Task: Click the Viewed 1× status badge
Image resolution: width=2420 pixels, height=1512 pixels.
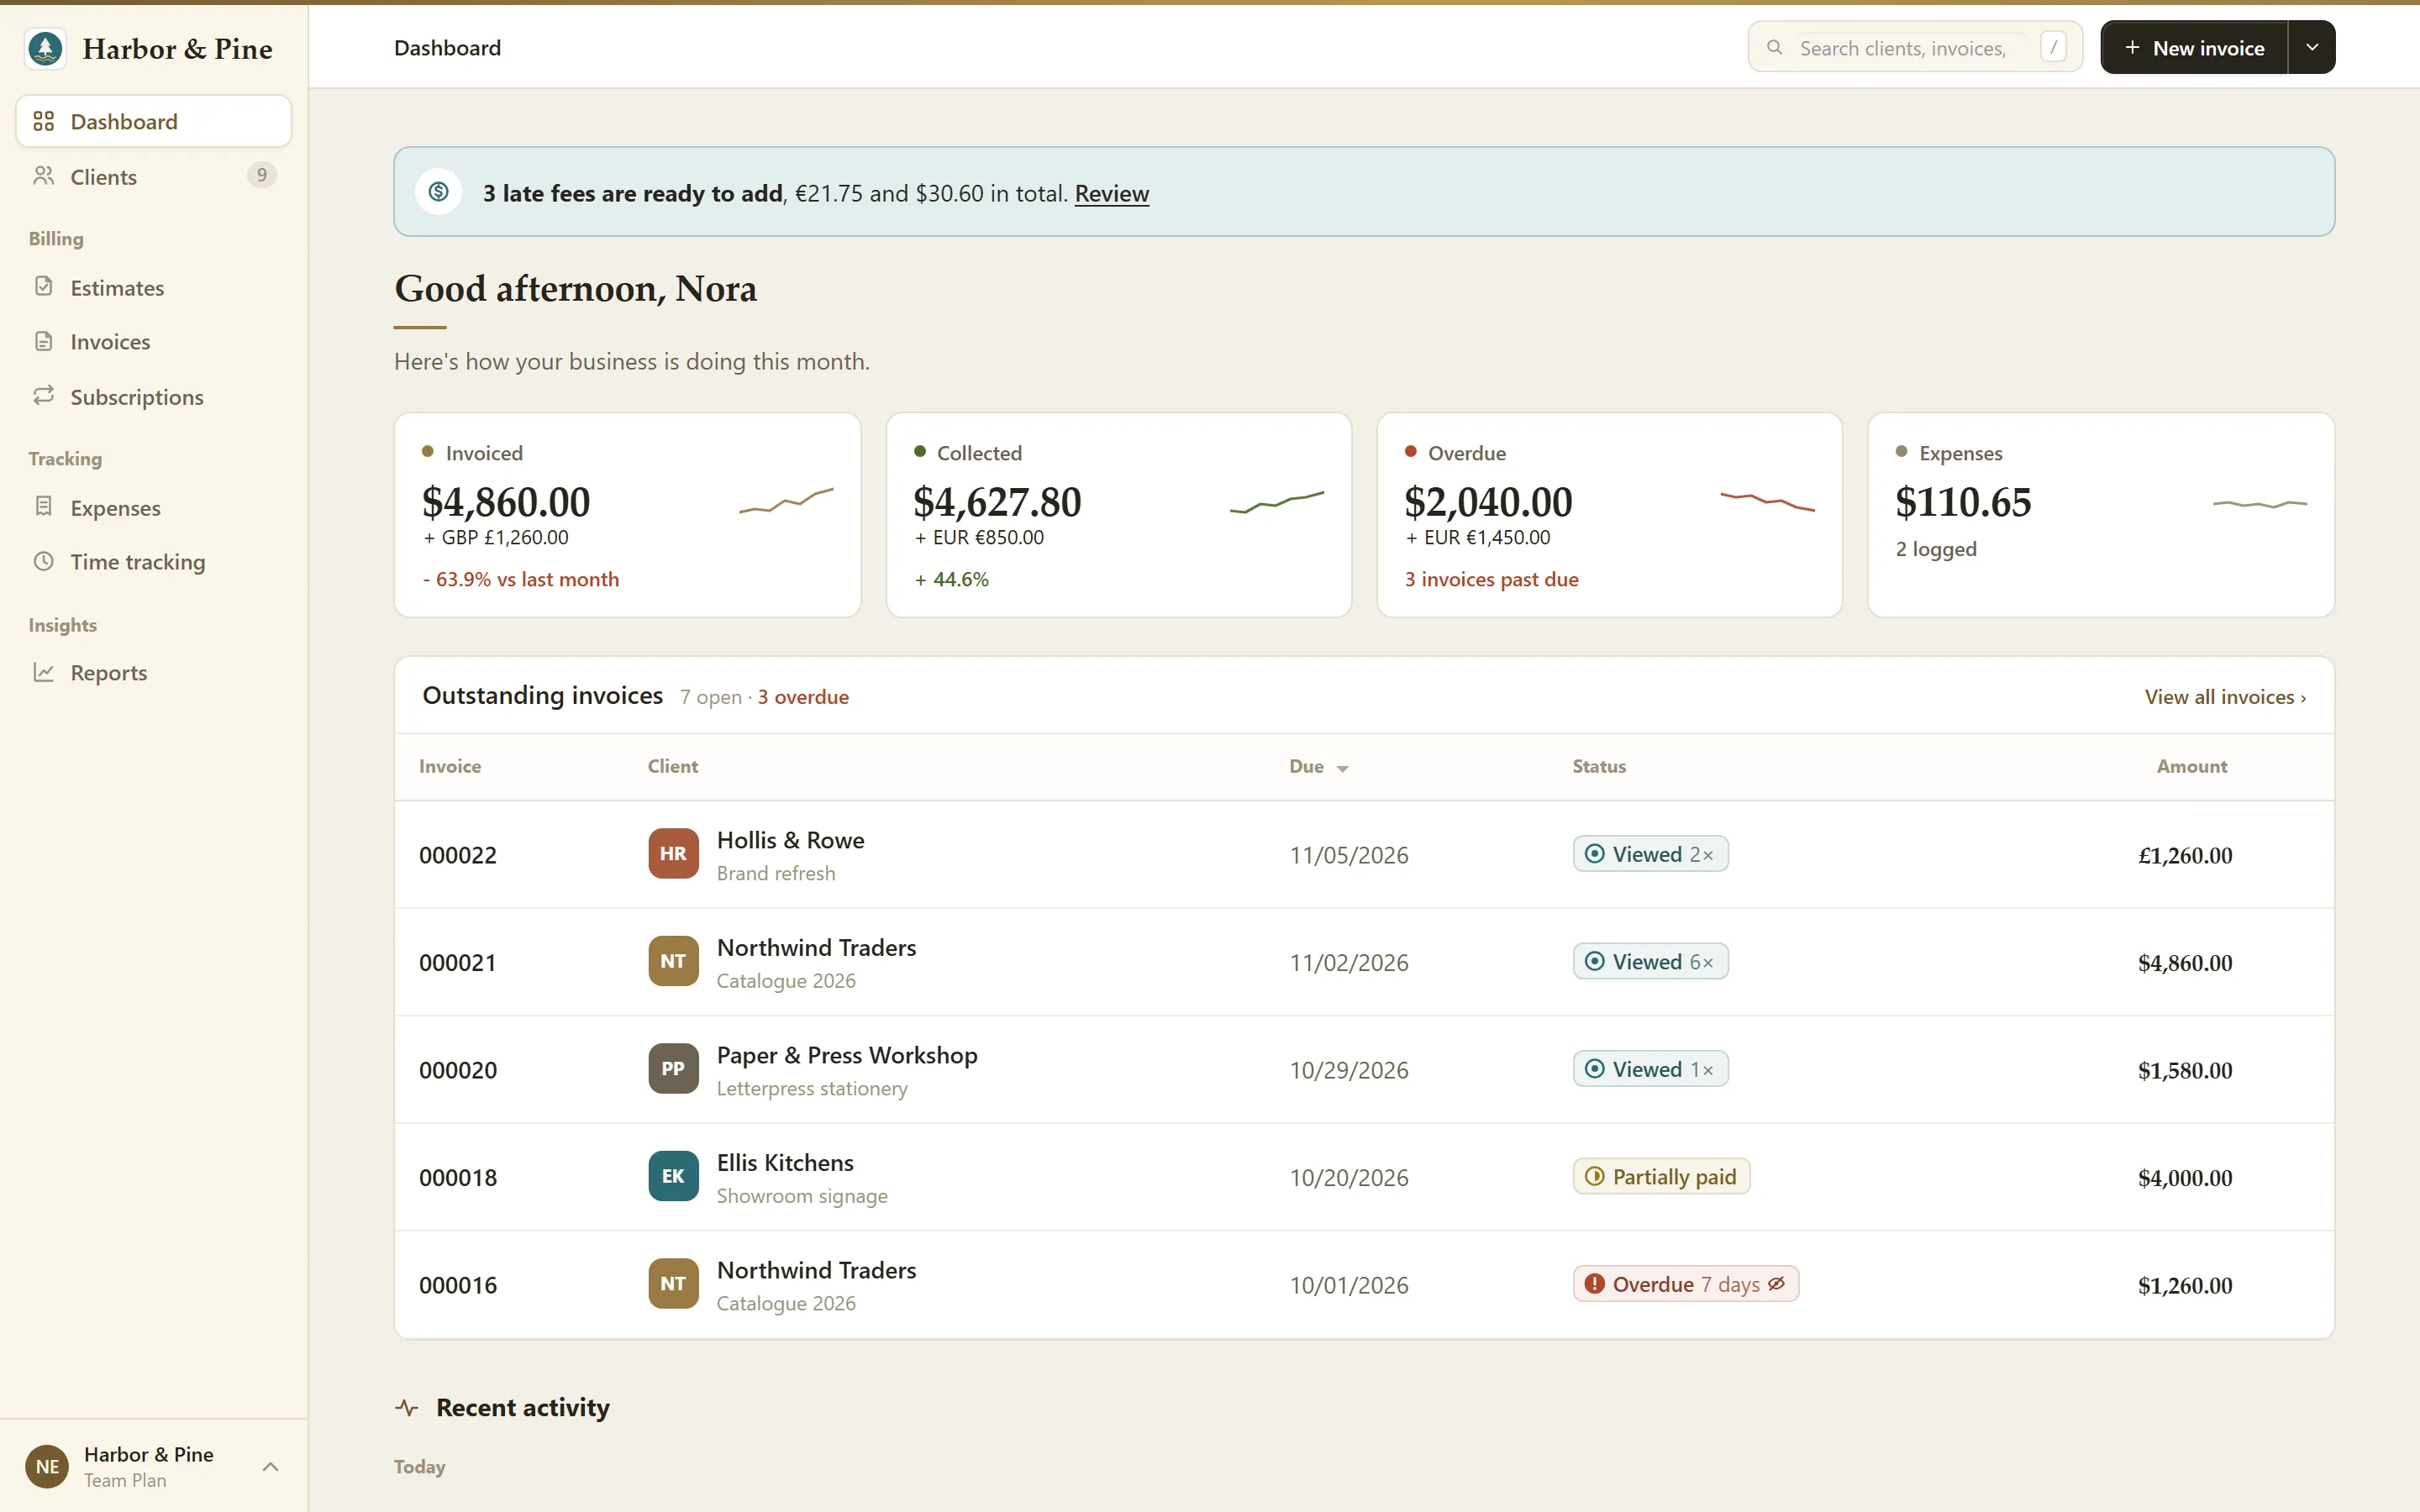Action: (1650, 1069)
